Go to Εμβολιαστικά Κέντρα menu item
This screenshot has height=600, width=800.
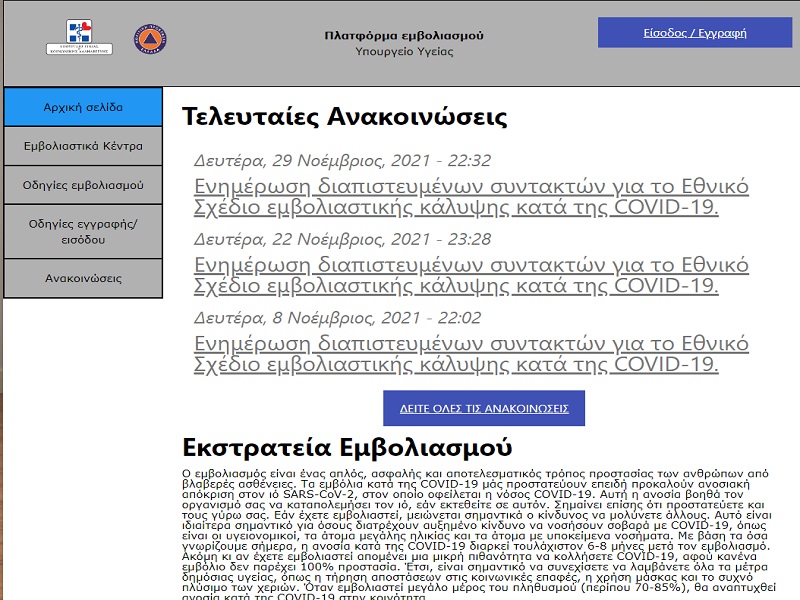tap(83, 146)
